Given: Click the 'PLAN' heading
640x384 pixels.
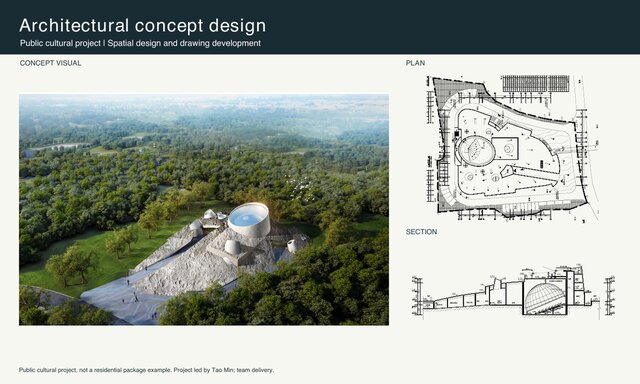Looking at the screenshot, I should click(x=415, y=63).
